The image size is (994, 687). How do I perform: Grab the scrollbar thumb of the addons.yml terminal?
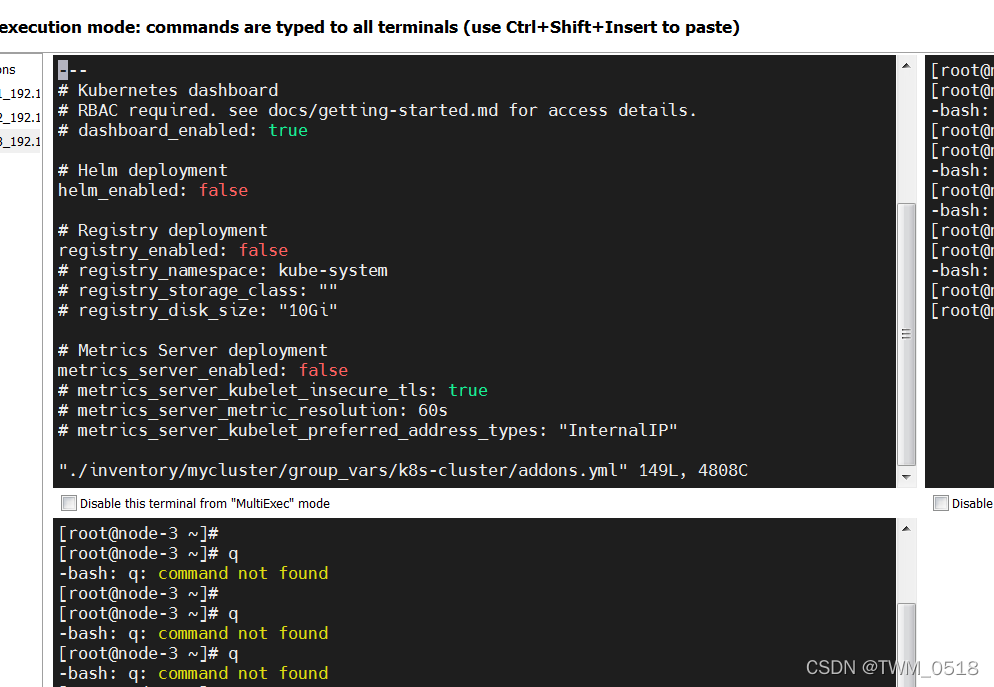click(906, 330)
